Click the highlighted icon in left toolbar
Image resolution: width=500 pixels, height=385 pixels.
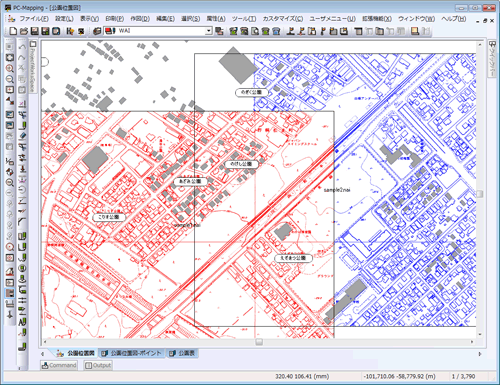tap(10, 293)
